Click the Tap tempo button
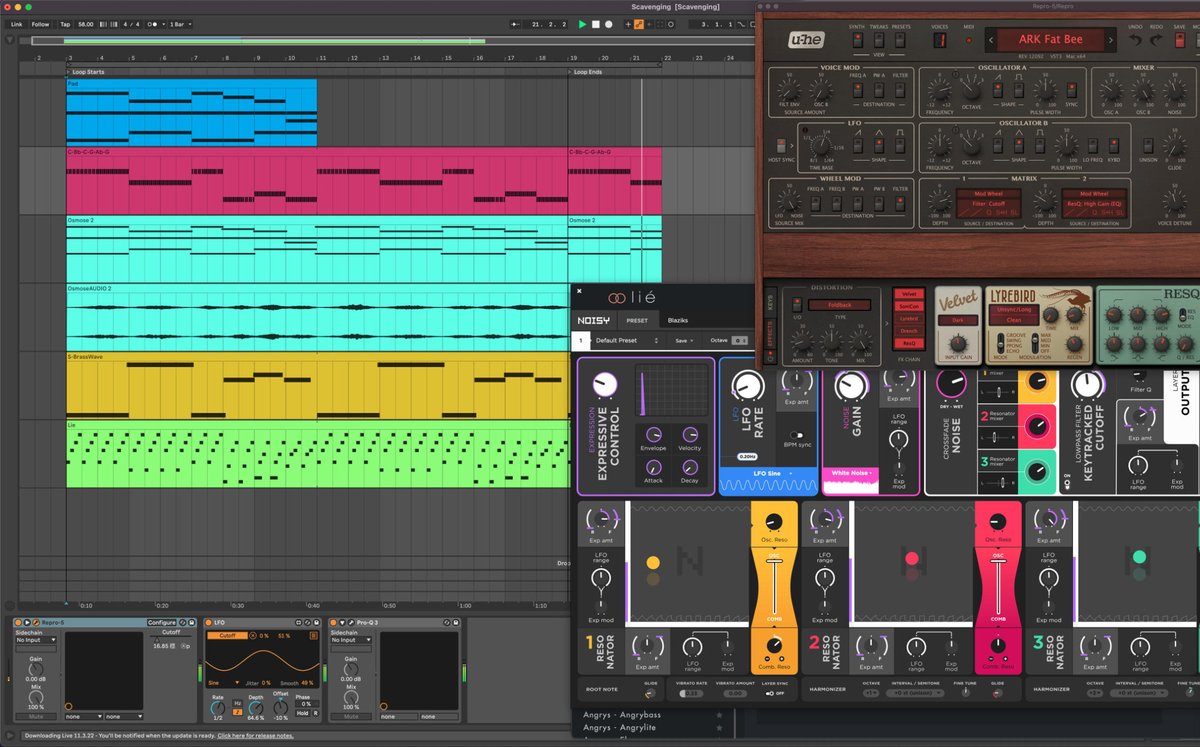1200x747 pixels. pyautogui.click(x=65, y=24)
